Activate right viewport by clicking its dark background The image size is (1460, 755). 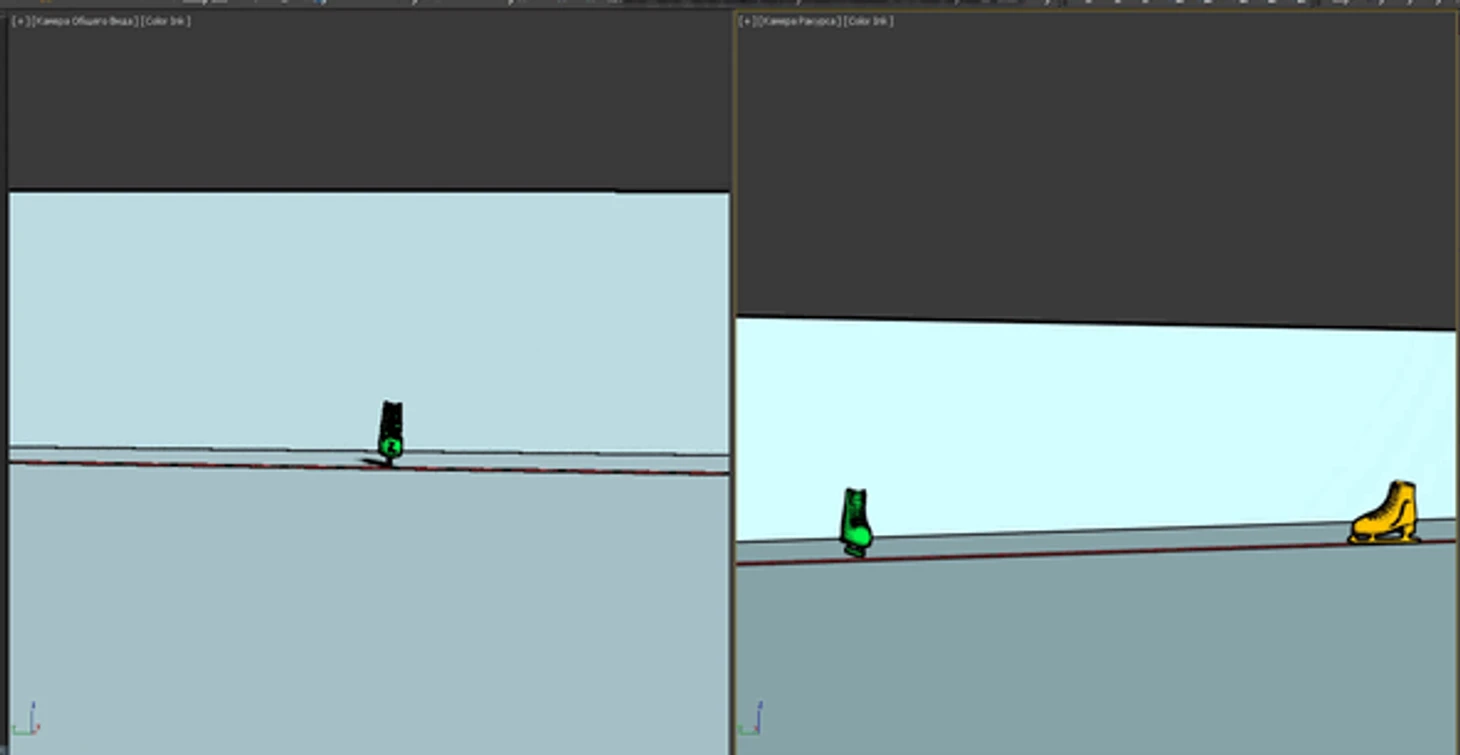(x=1100, y=160)
